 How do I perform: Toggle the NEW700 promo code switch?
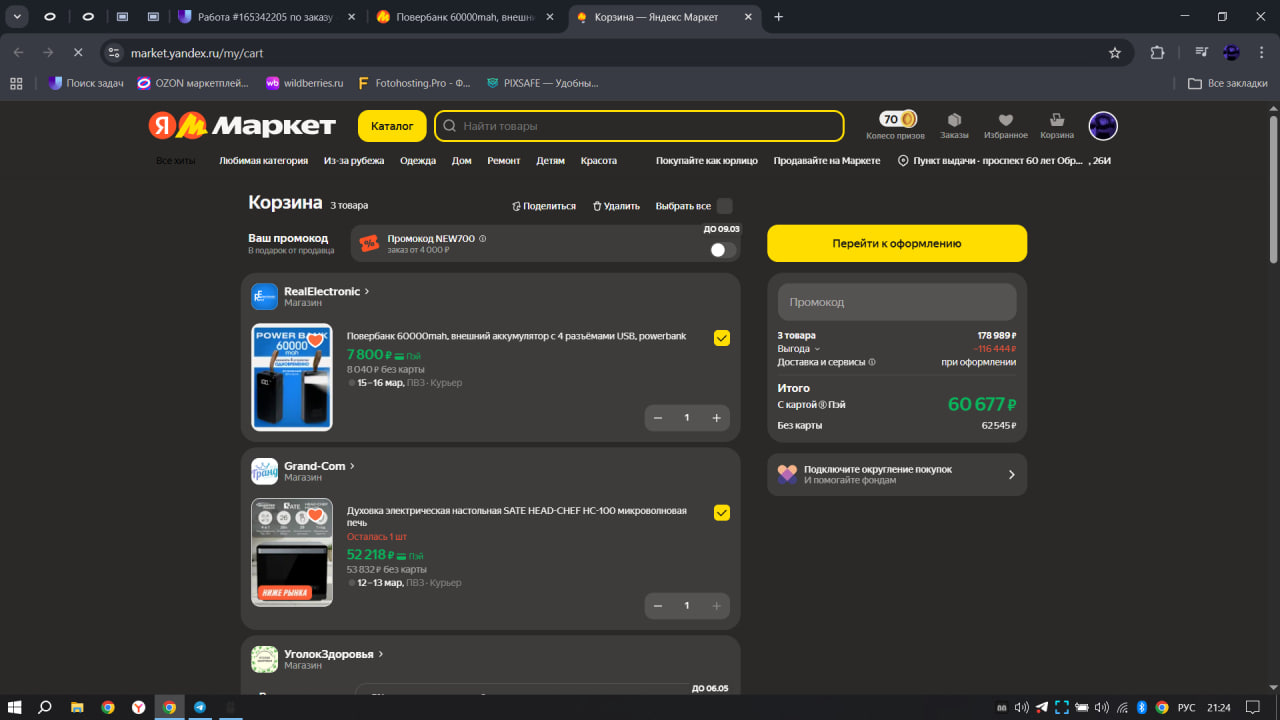pyautogui.click(x=723, y=250)
